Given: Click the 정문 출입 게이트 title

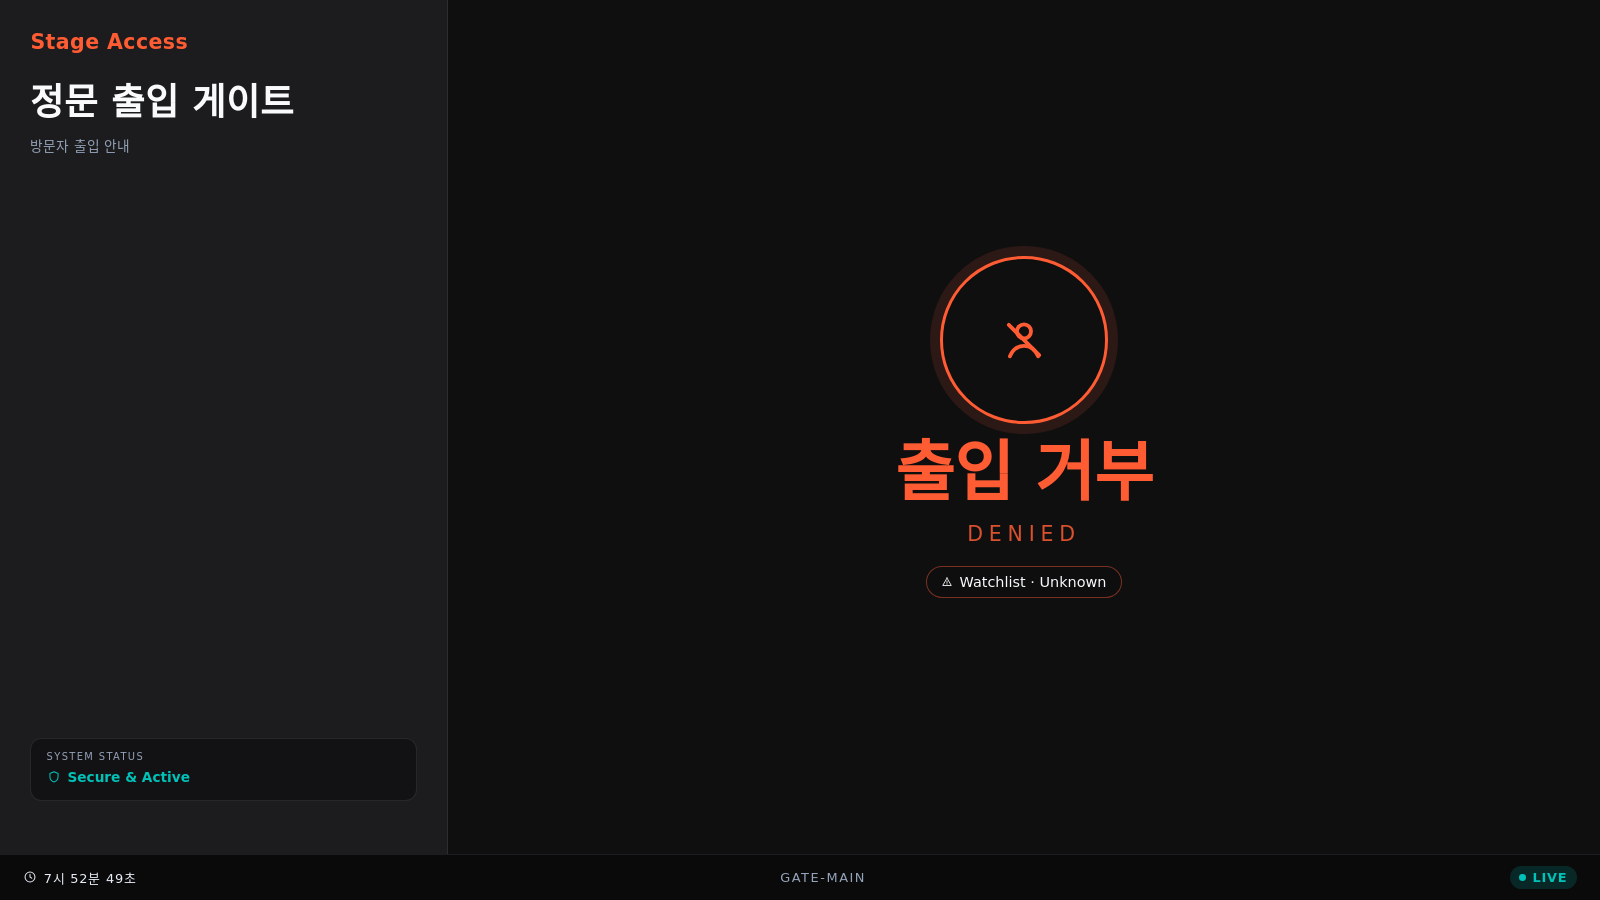Looking at the screenshot, I should pyautogui.click(x=162, y=100).
